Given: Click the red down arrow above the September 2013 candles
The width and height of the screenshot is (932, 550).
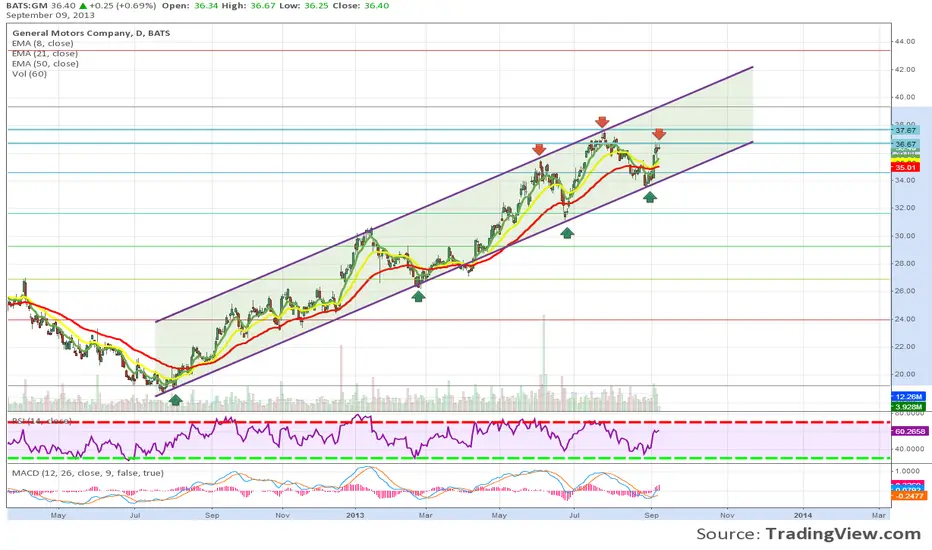Looking at the screenshot, I should 659,134.
